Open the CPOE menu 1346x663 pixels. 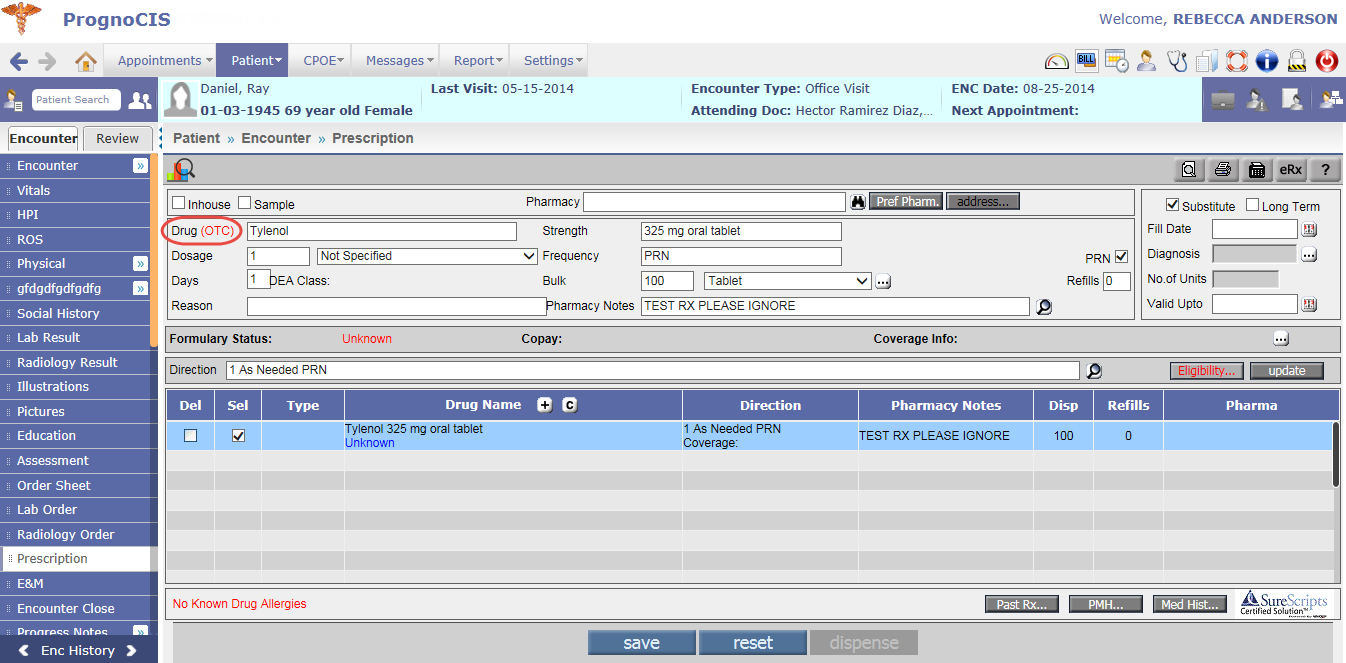point(320,61)
